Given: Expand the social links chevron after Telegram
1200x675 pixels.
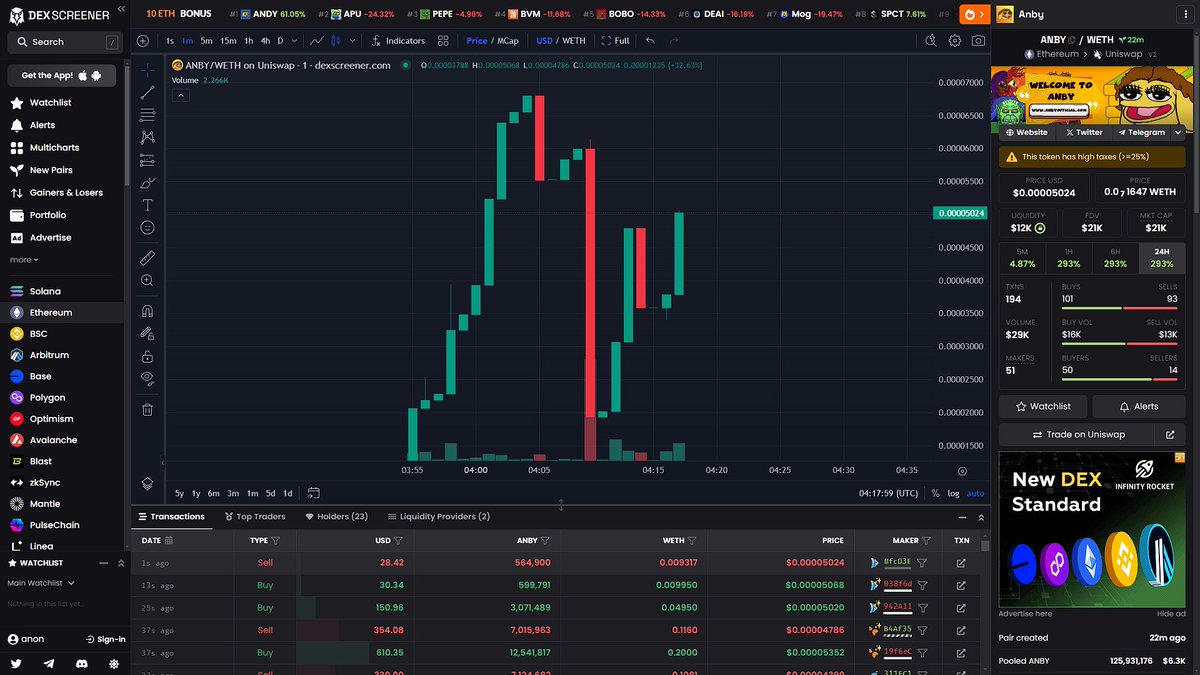Looking at the screenshot, I should point(1178,132).
